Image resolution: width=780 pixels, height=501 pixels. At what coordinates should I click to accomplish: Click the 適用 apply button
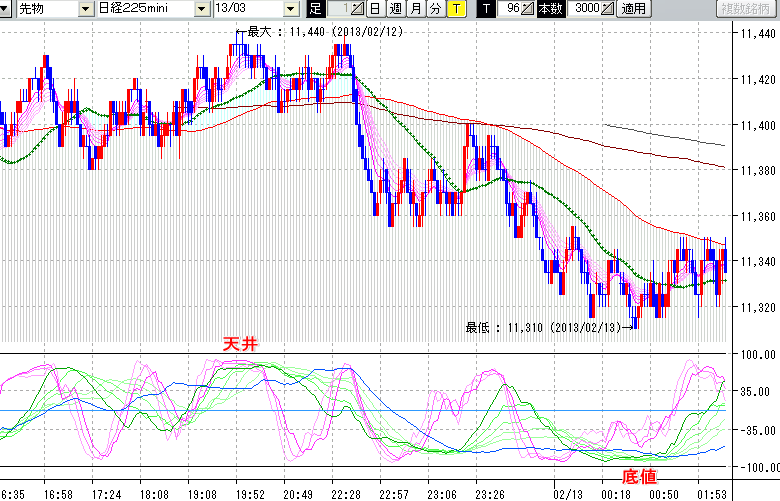point(634,9)
